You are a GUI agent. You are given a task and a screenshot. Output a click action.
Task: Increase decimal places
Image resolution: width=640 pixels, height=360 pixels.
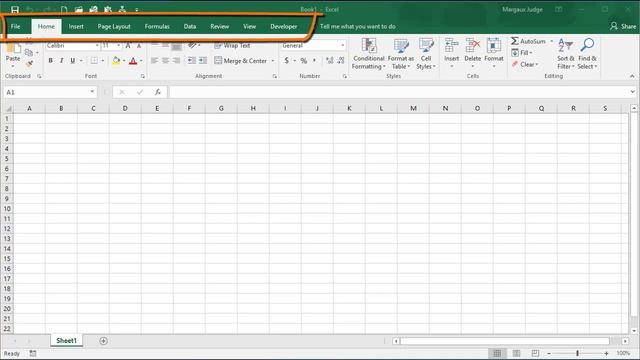[x=329, y=61]
